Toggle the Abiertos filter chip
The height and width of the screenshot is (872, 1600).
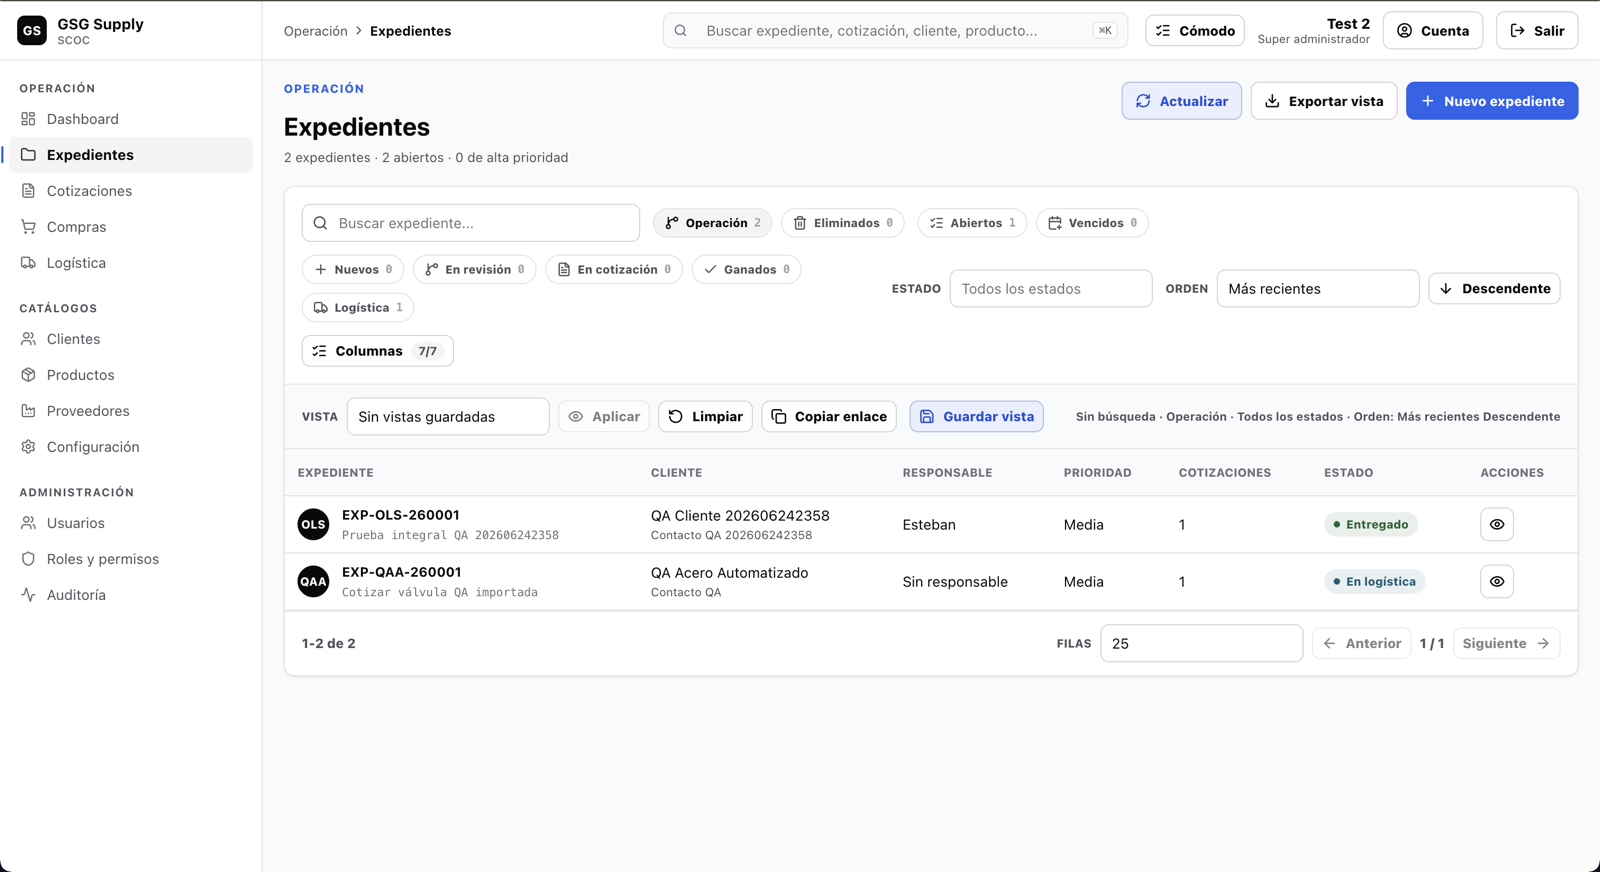pyautogui.click(x=972, y=223)
